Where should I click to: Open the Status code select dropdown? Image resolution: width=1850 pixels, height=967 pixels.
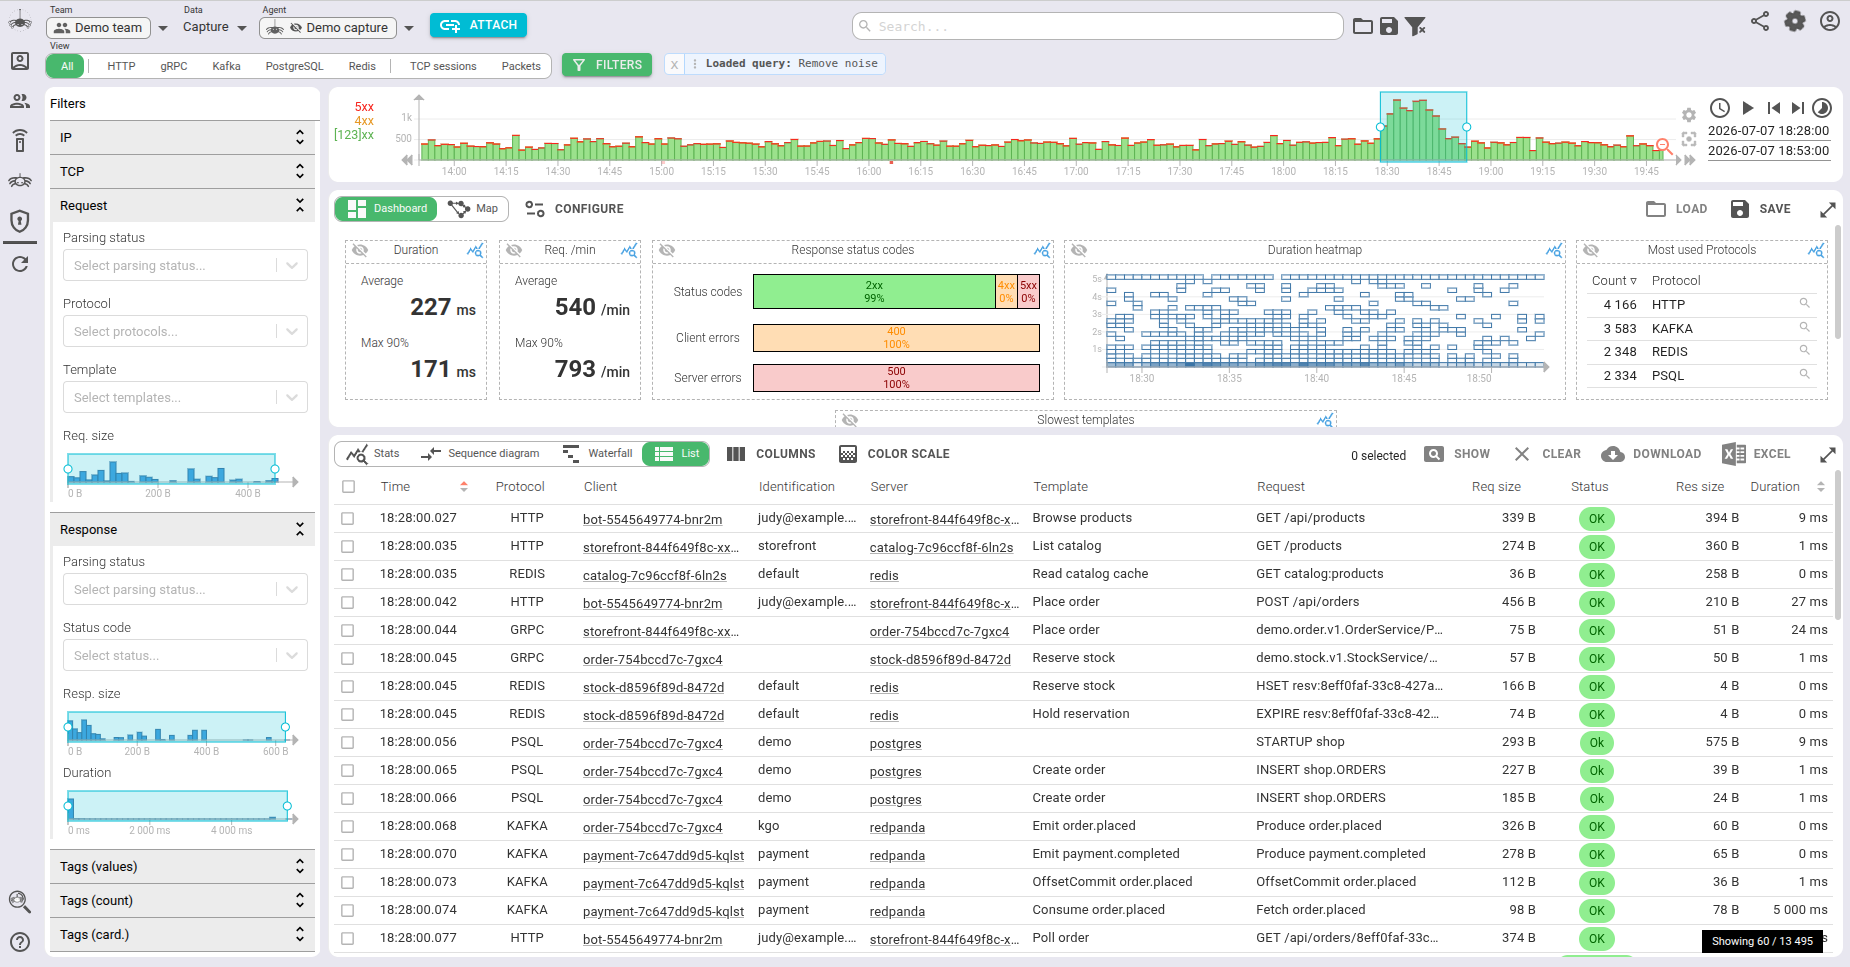coord(185,656)
